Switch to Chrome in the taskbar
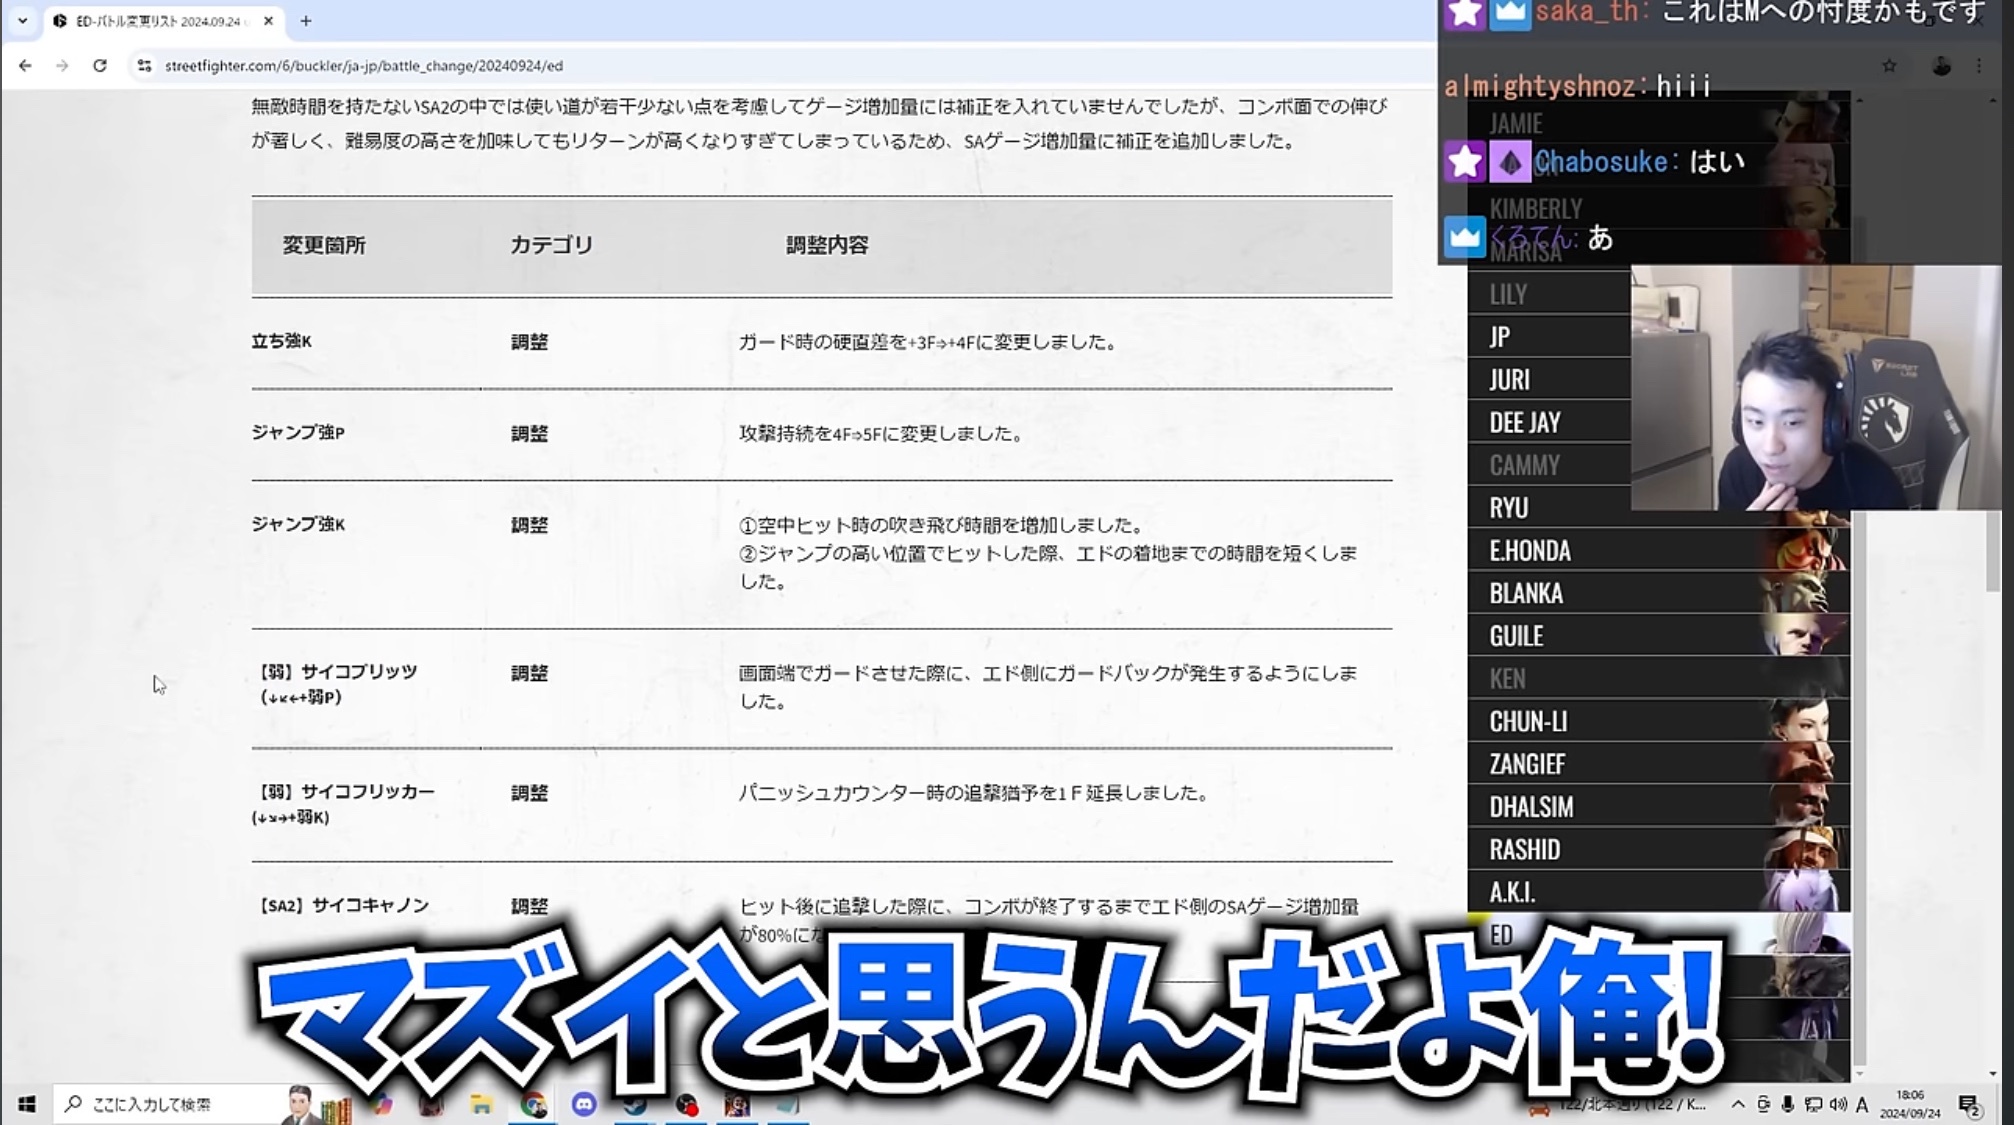This screenshot has width=2014, height=1125. click(533, 1104)
